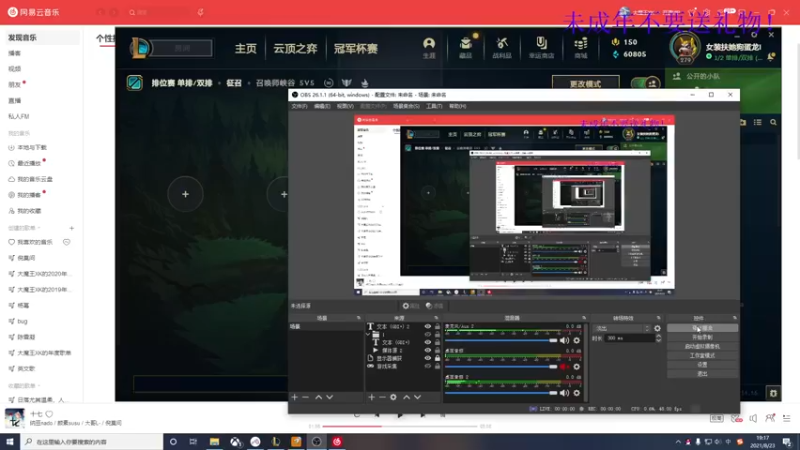The width and height of the screenshot is (800, 450).
Task: Go to the 云顶之弈 tab
Action: tap(295, 48)
